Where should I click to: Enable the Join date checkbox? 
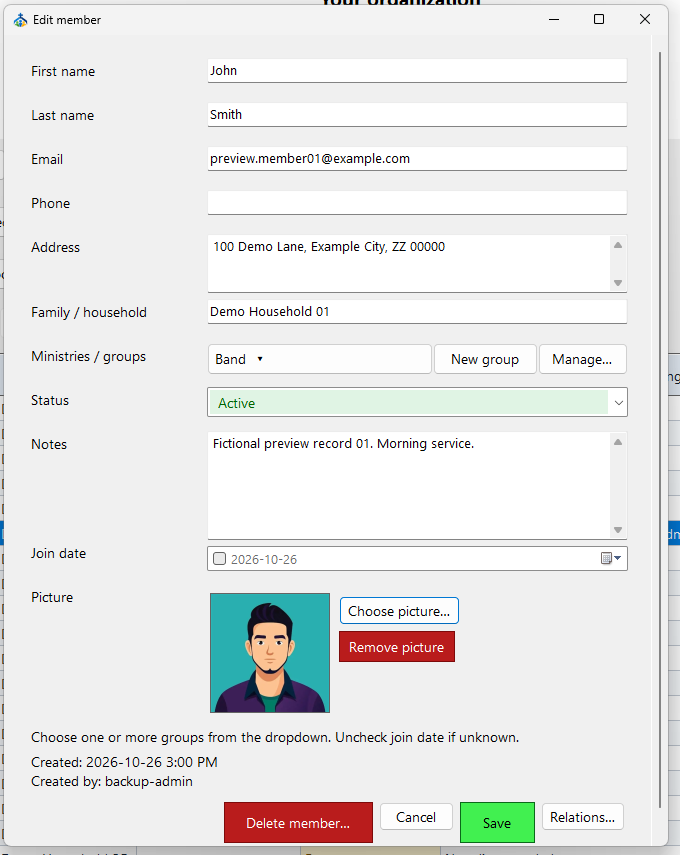pos(219,559)
